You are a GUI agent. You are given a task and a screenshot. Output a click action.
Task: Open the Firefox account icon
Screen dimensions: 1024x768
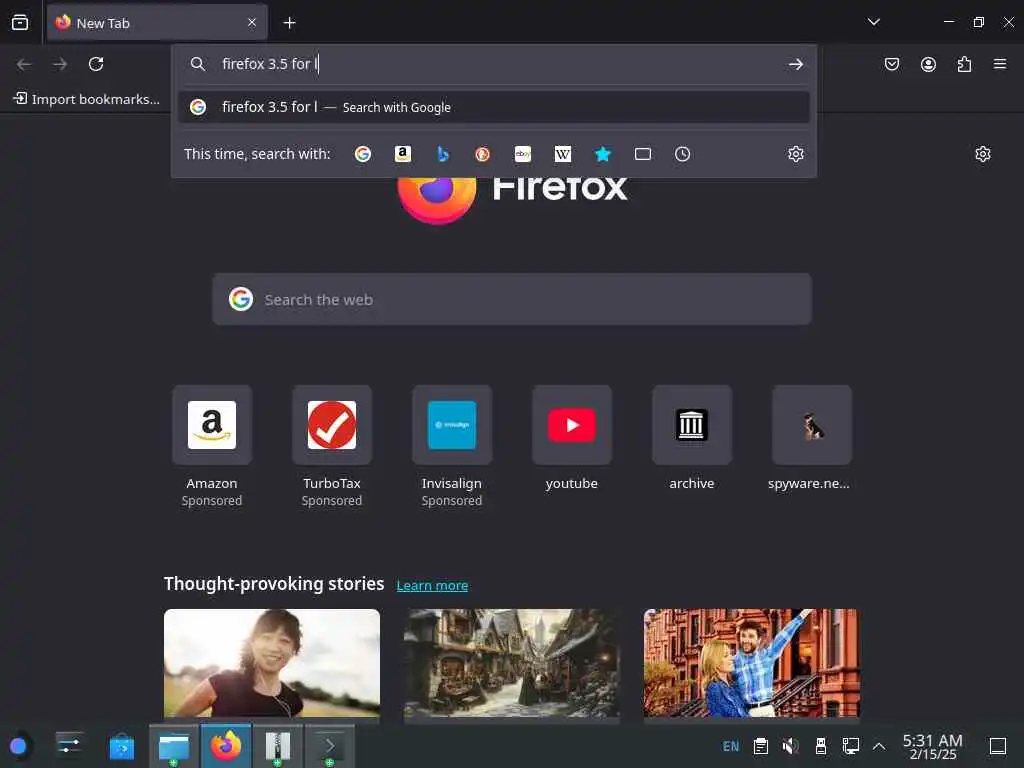pos(928,64)
